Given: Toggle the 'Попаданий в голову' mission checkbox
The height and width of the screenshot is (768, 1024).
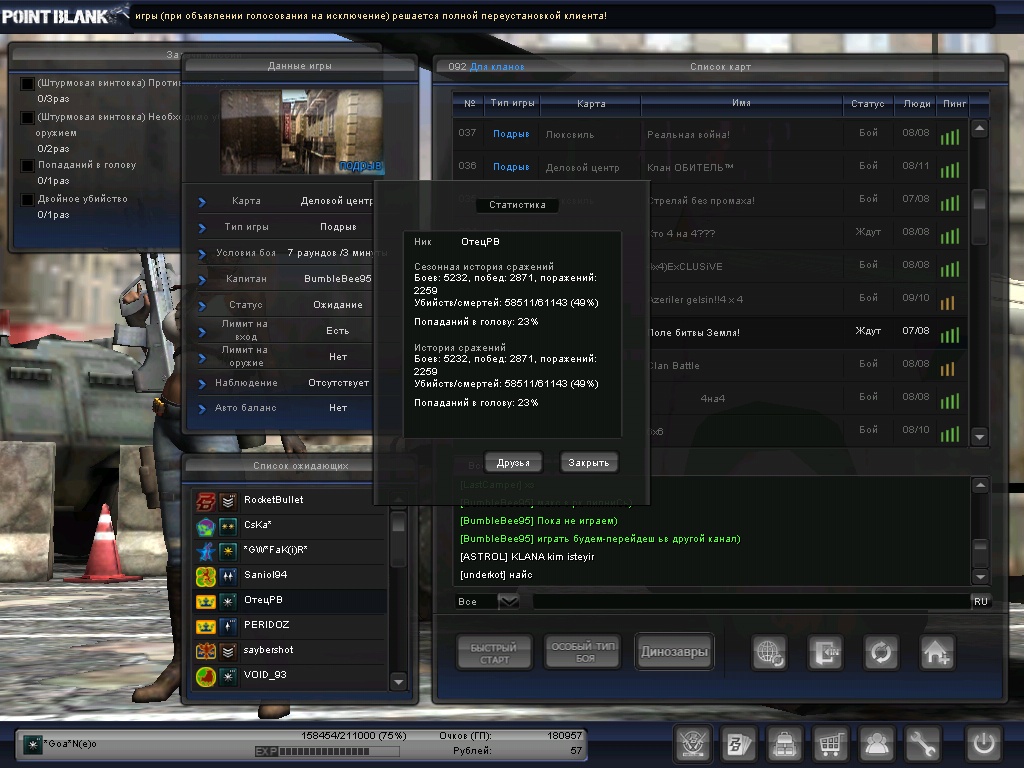Looking at the screenshot, I should coord(28,165).
